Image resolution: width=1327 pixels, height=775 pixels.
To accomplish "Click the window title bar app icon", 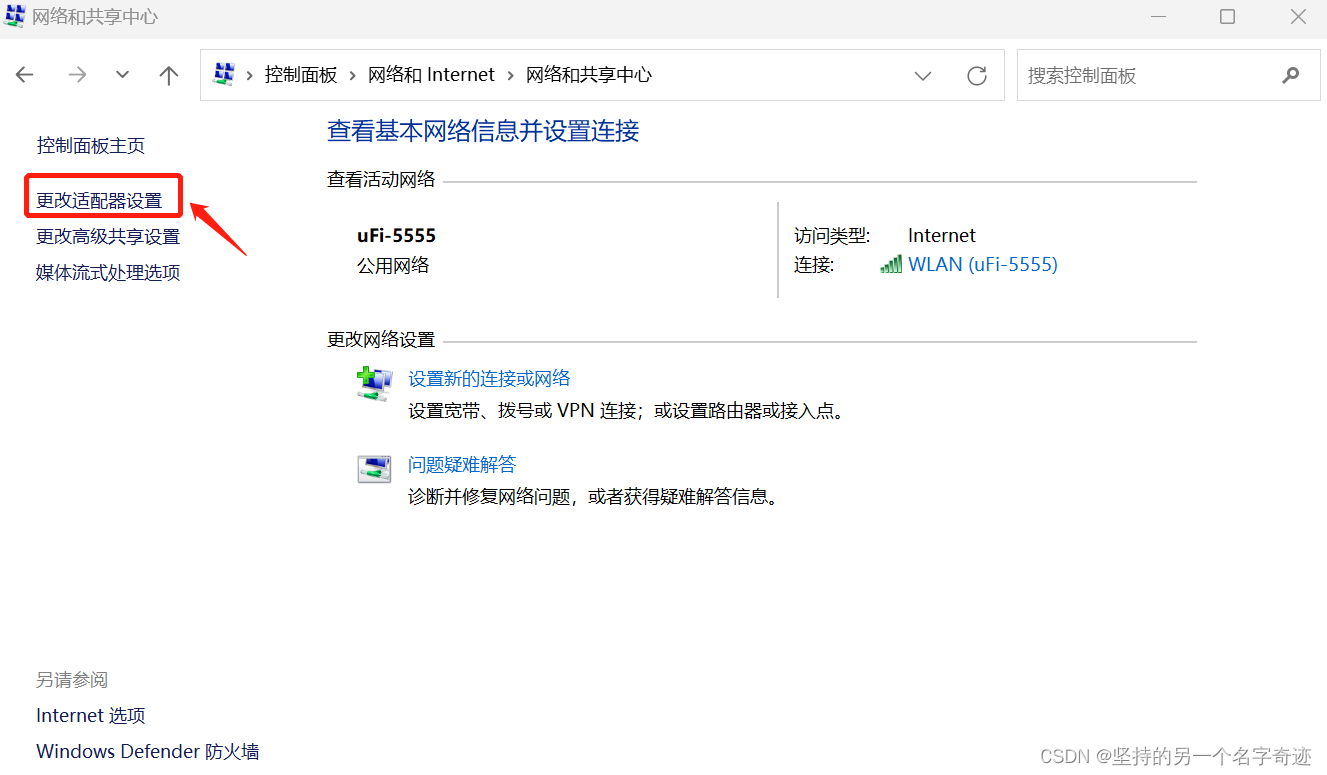I will (15, 17).
